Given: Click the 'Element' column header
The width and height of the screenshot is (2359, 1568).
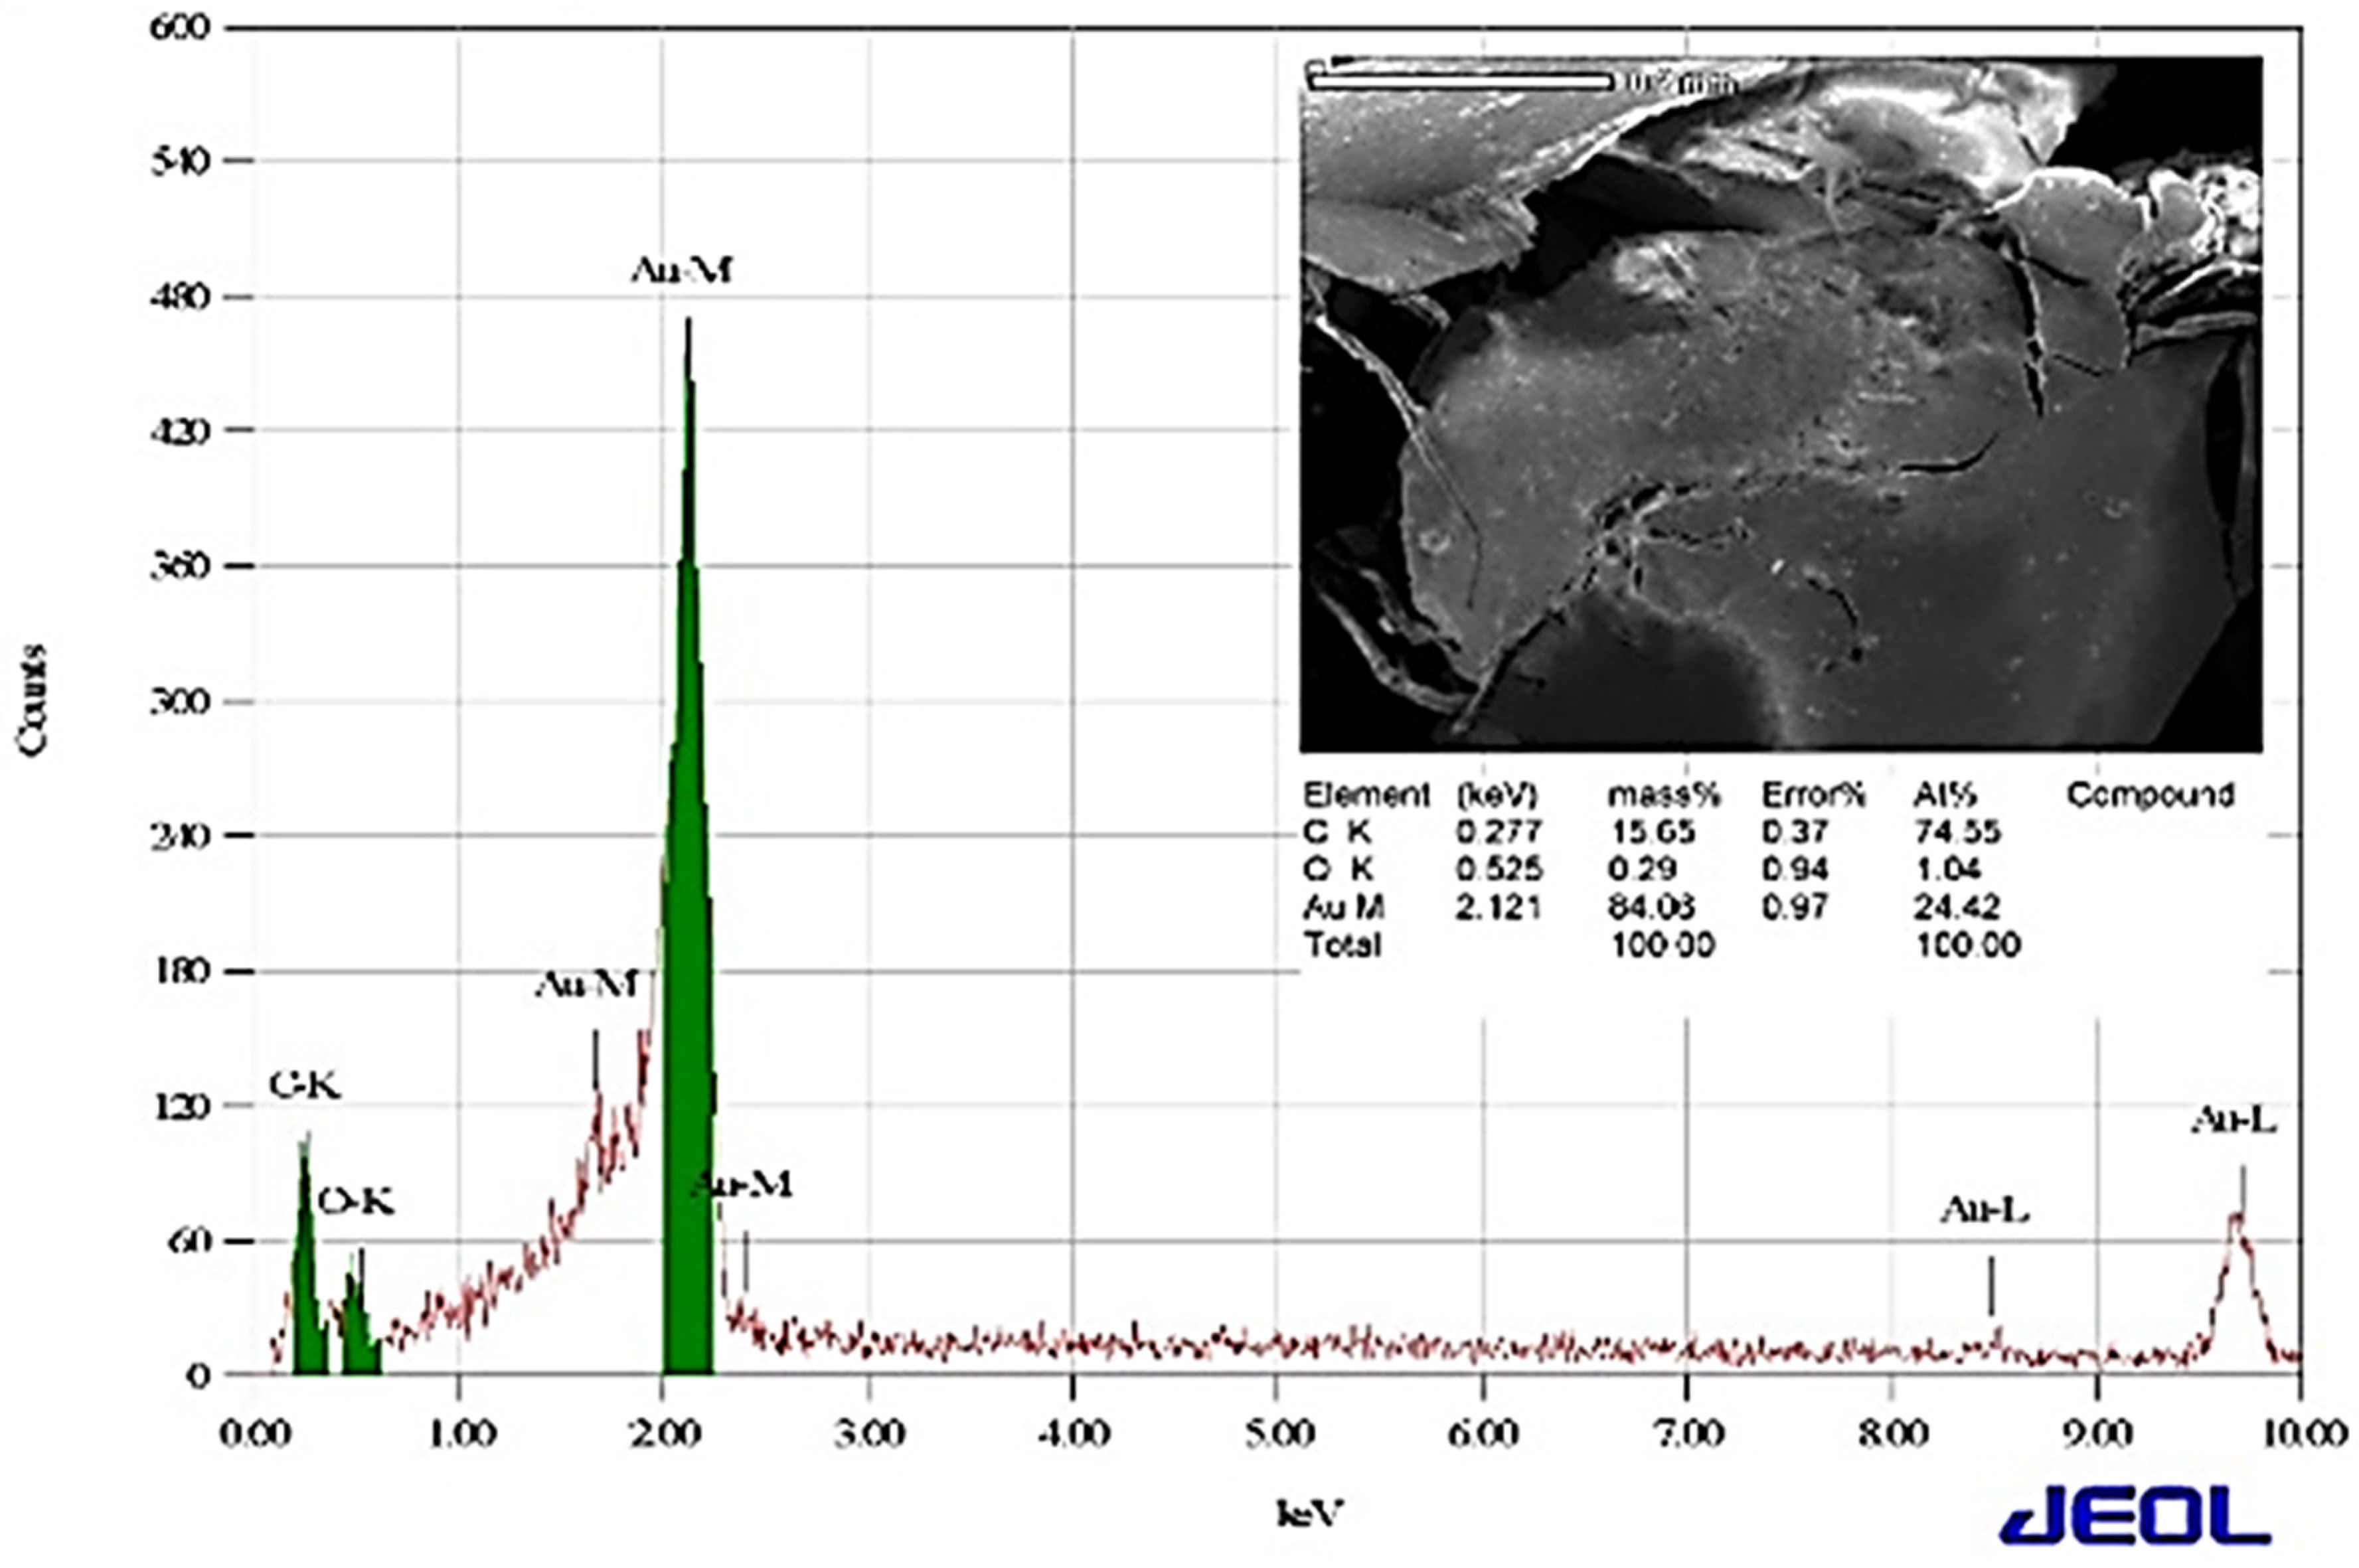Looking at the screenshot, I should 1367,795.
